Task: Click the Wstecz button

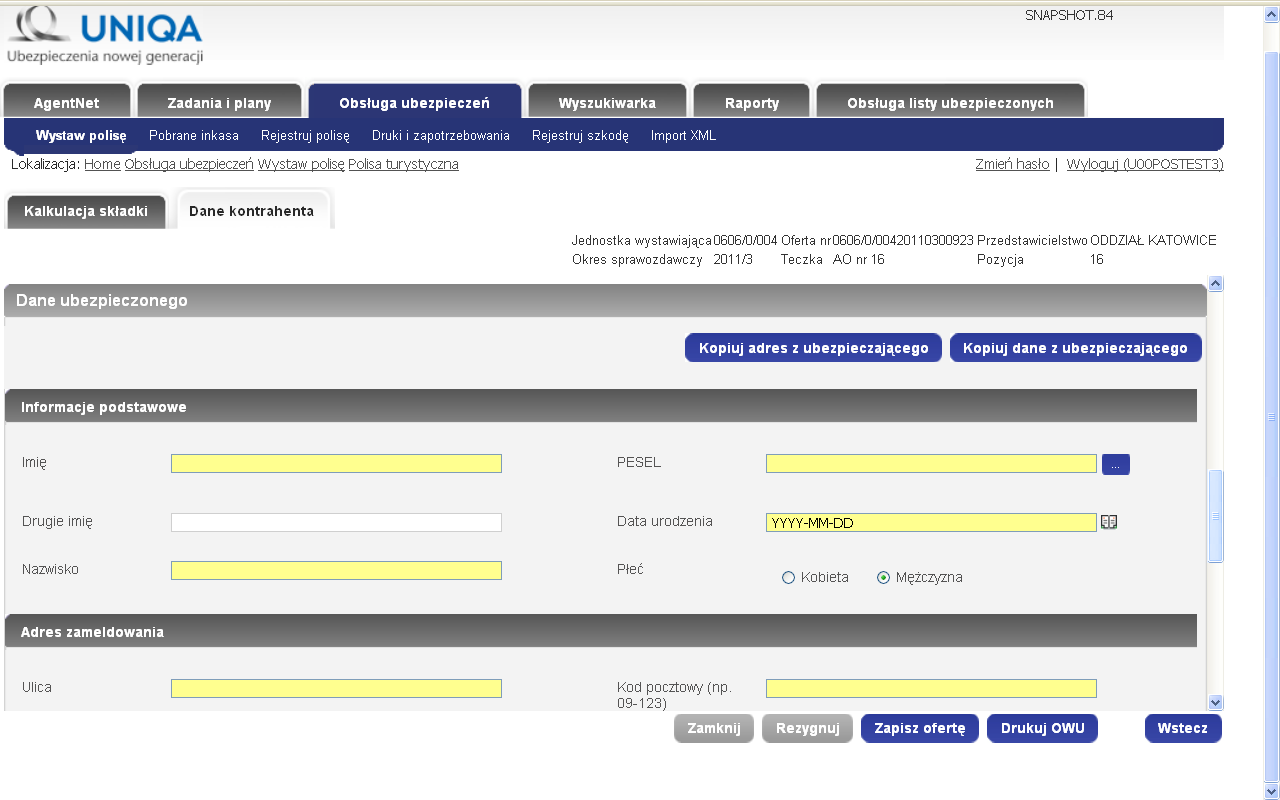Action: click(x=1183, y=728)
